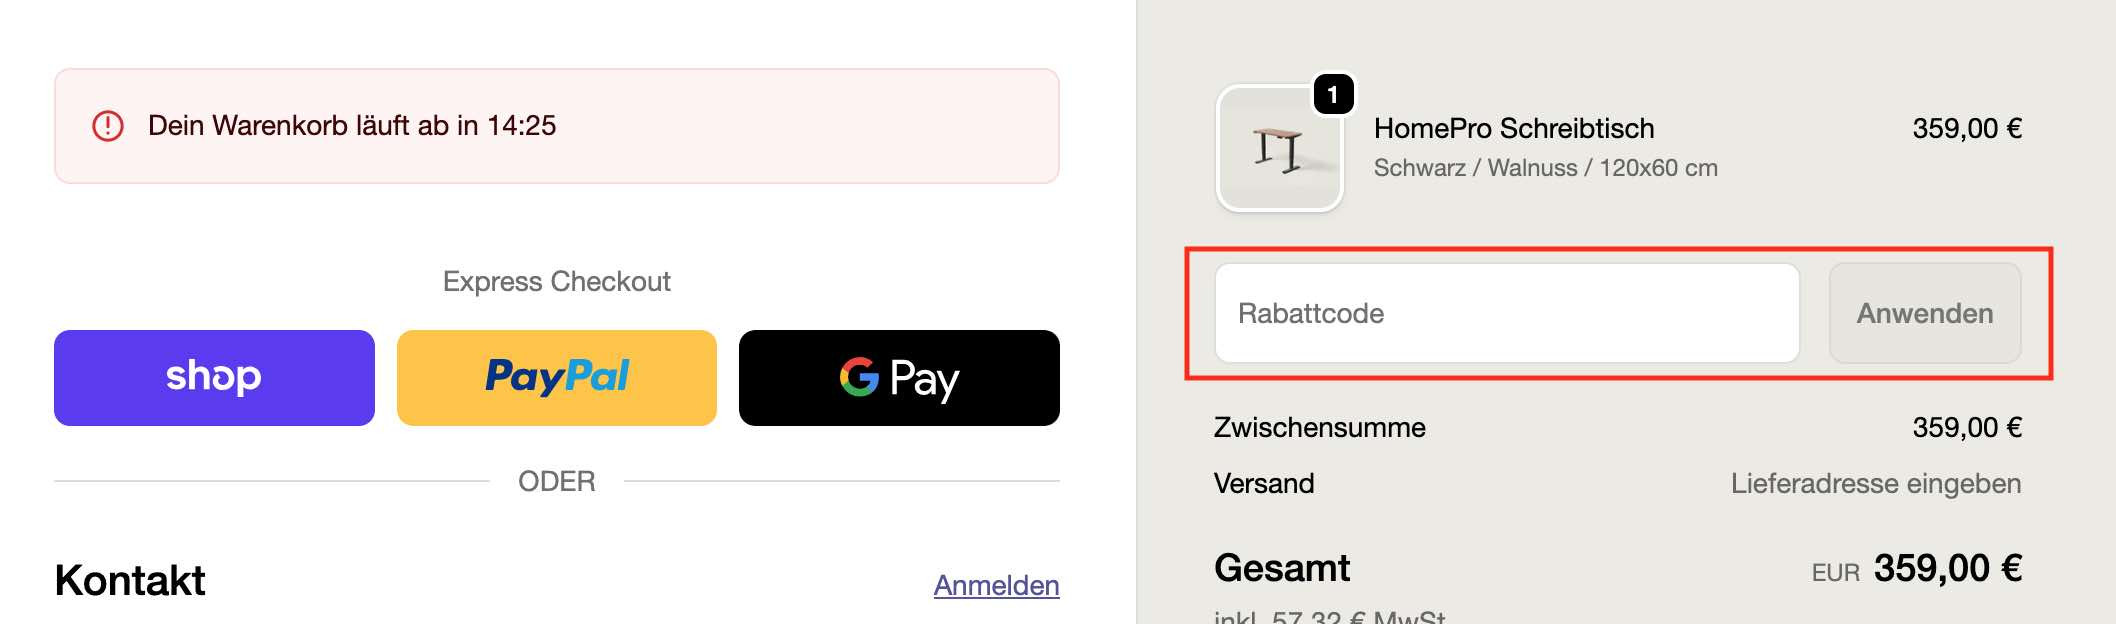The height and width of the screenshot is (624, 2116).
Task: Select the Kontakt section heading
Action: click(x=130, y=578)
